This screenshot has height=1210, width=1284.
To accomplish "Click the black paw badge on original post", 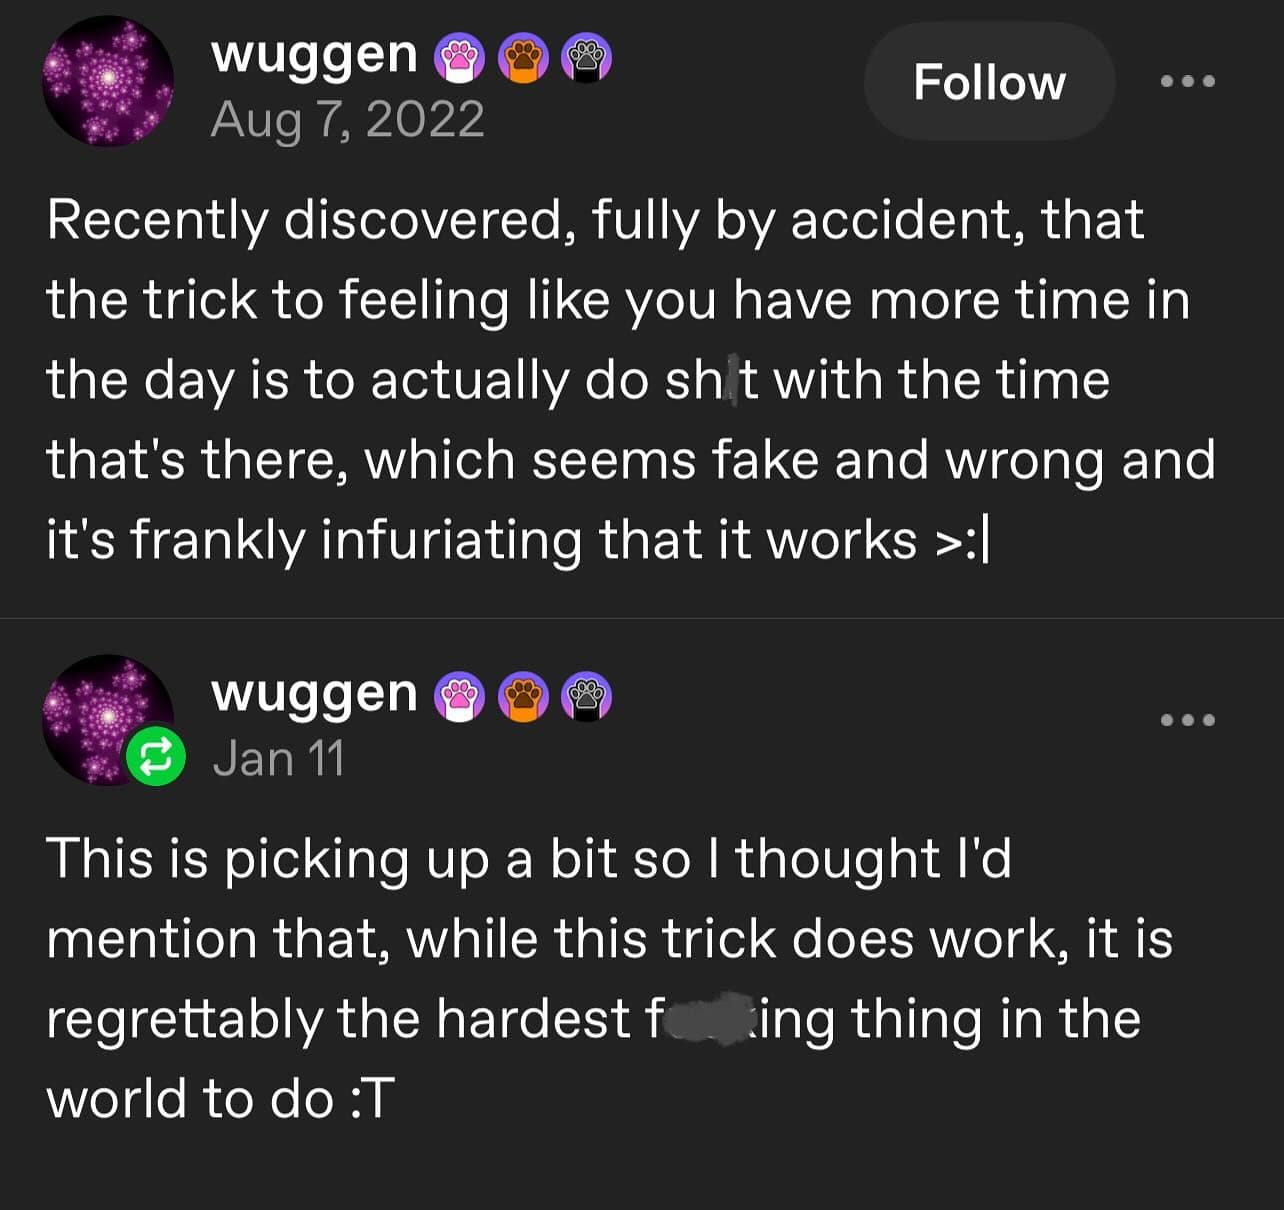I will 586,58.
